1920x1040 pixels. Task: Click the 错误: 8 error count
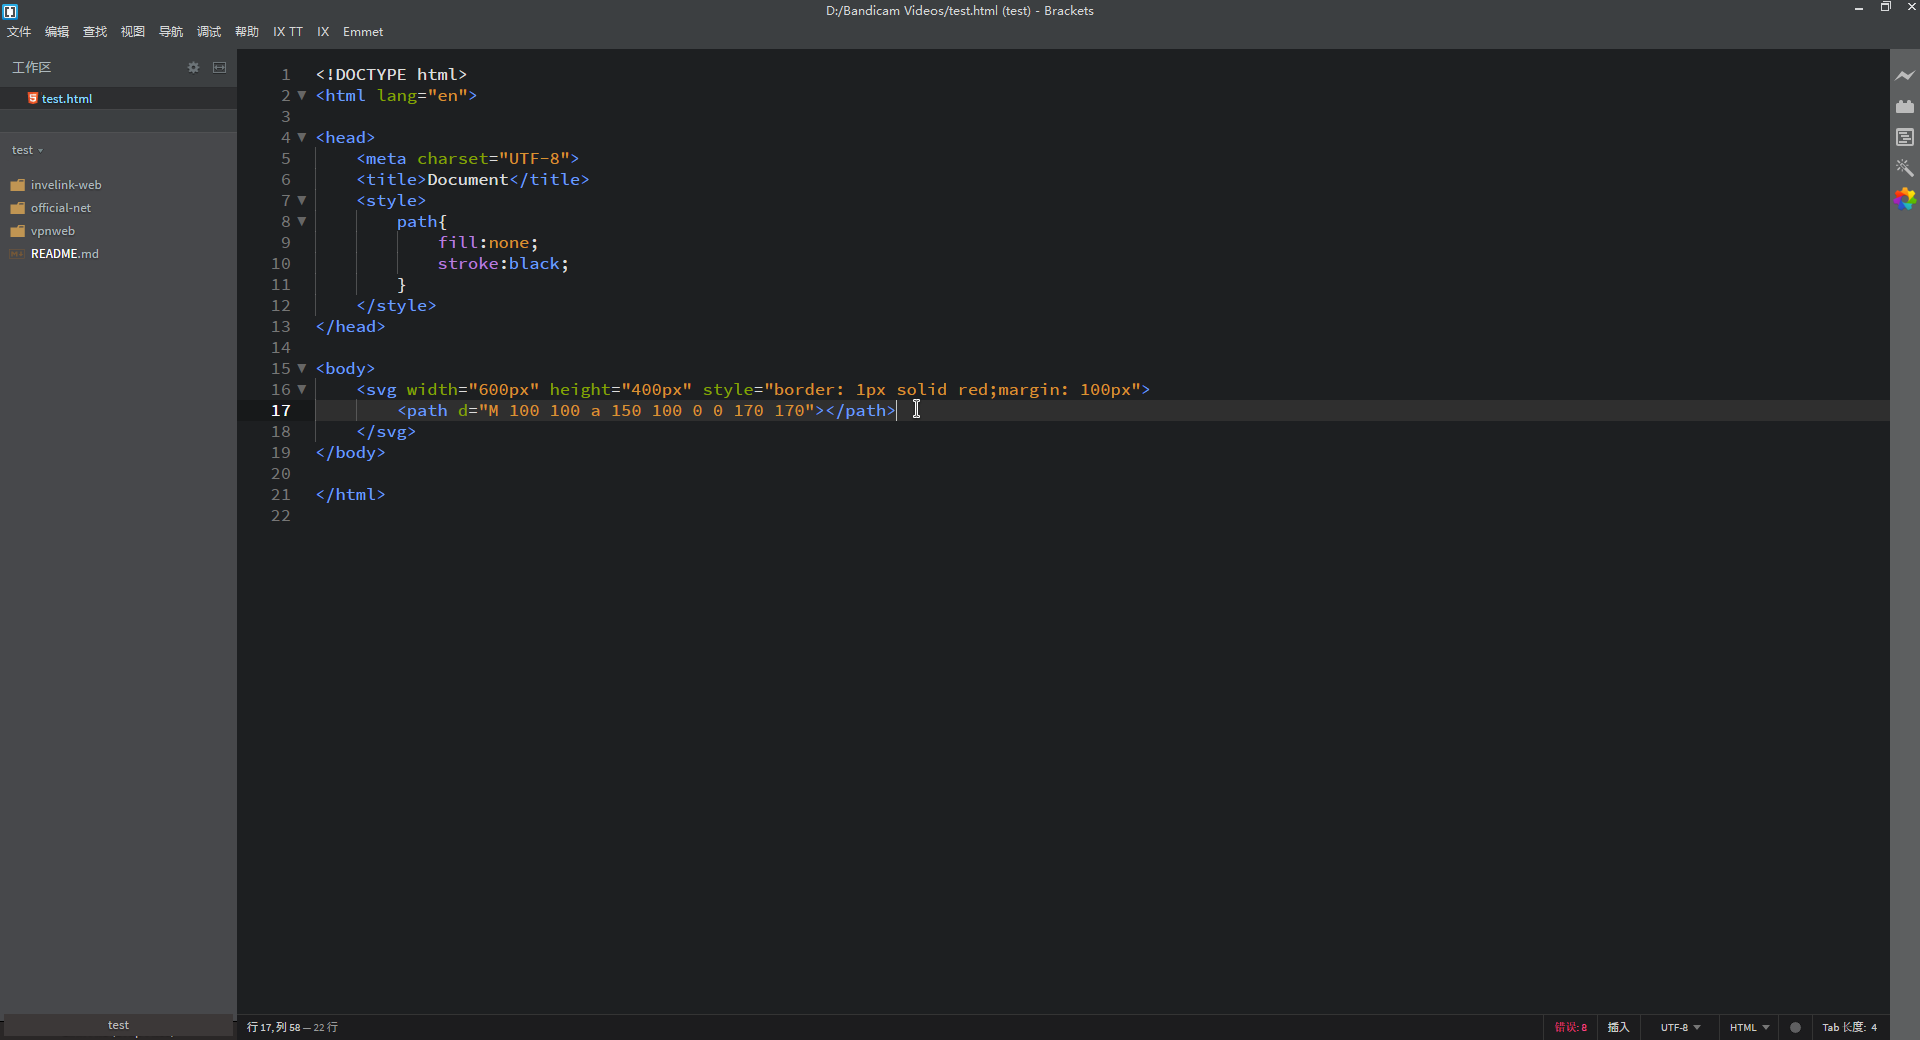pos(1570,1027)
